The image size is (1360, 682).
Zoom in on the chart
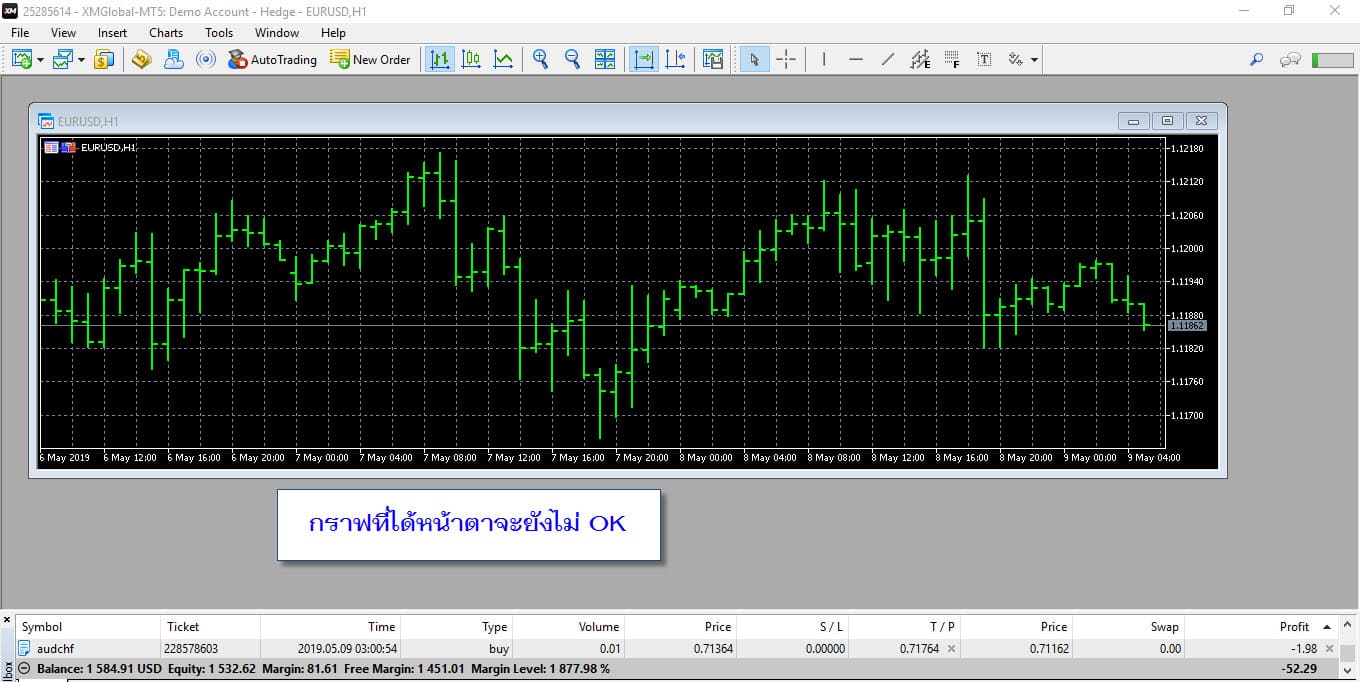click(540, 59)
